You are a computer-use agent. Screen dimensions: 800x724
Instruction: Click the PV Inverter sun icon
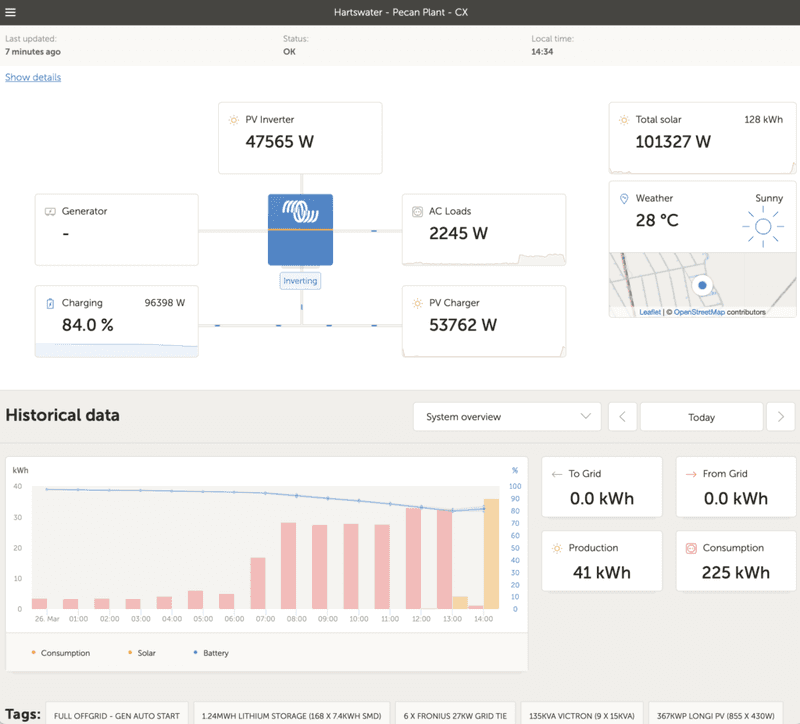click(233, 119)
